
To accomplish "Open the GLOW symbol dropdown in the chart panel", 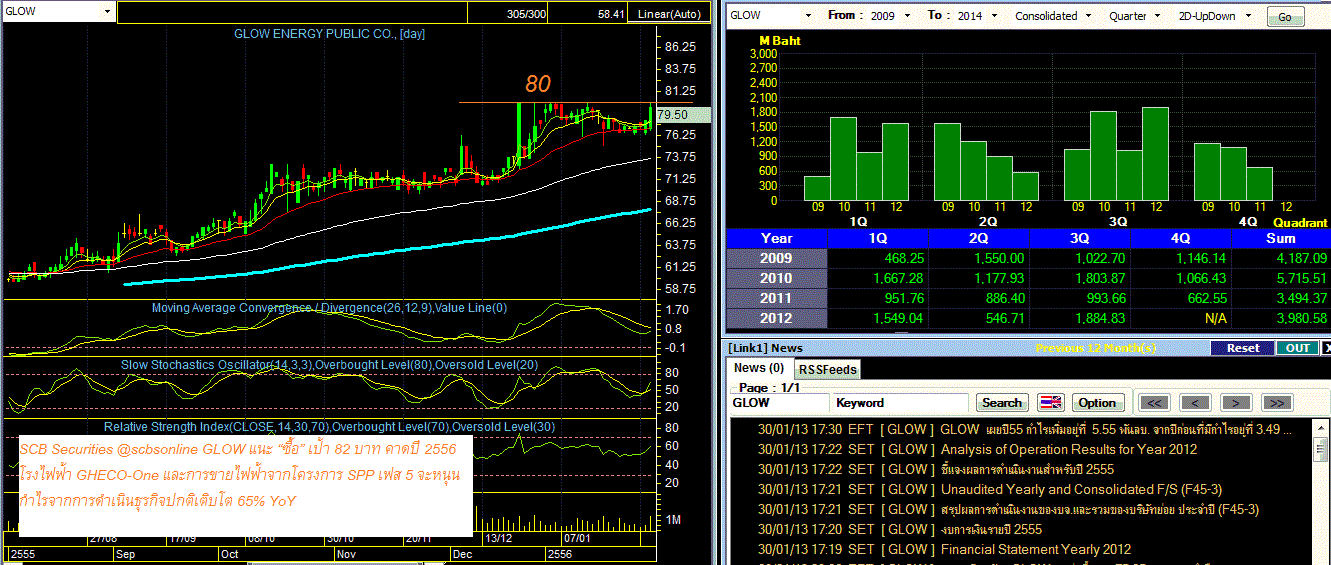I will tap(107, 13).
